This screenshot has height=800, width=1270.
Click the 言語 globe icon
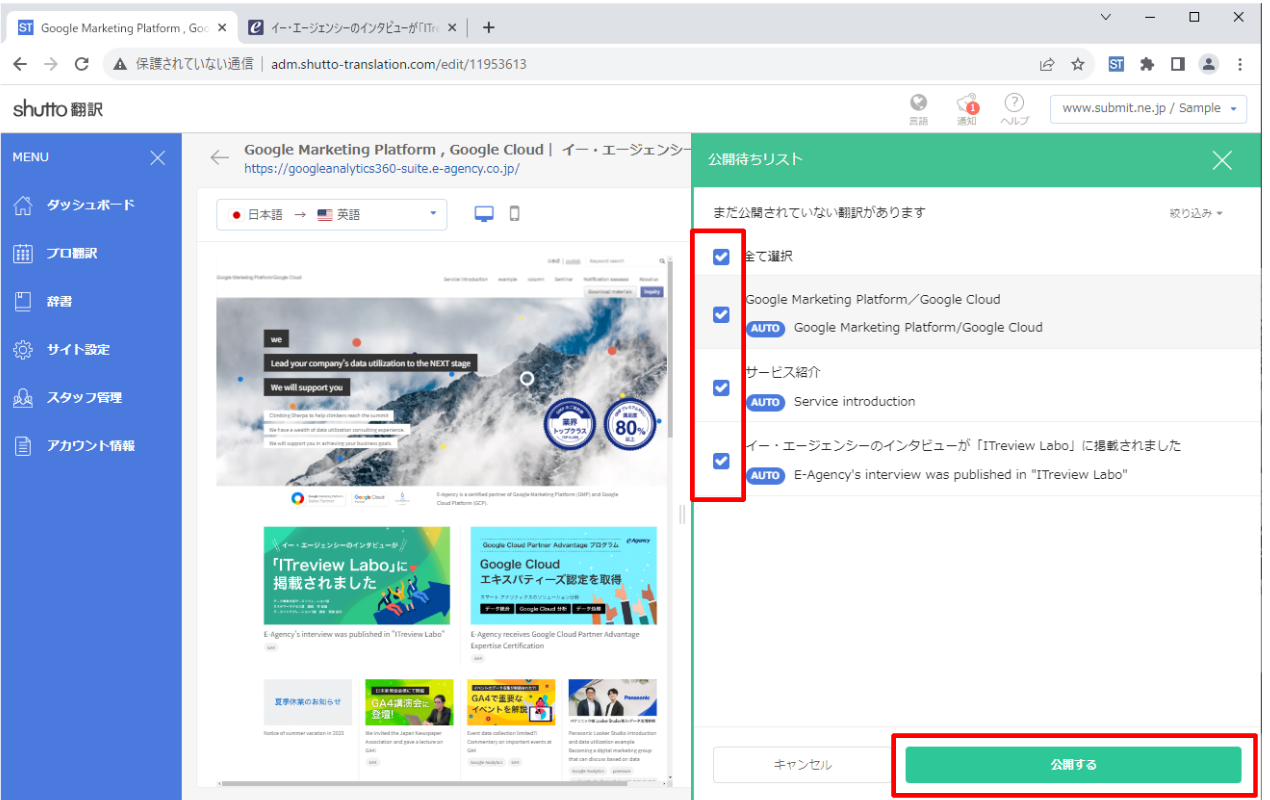918,109
